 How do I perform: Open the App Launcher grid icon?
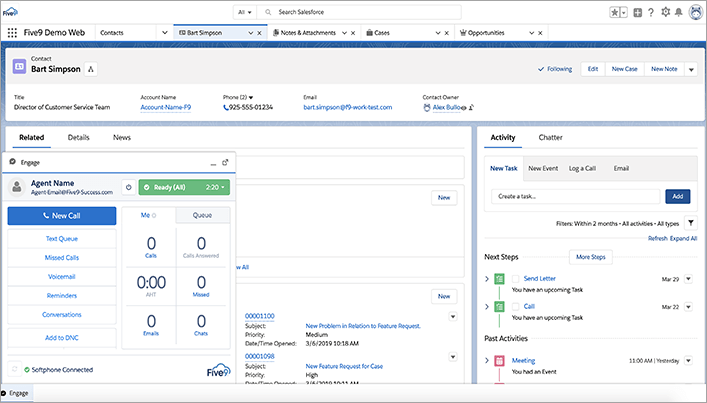coord(12,33)
